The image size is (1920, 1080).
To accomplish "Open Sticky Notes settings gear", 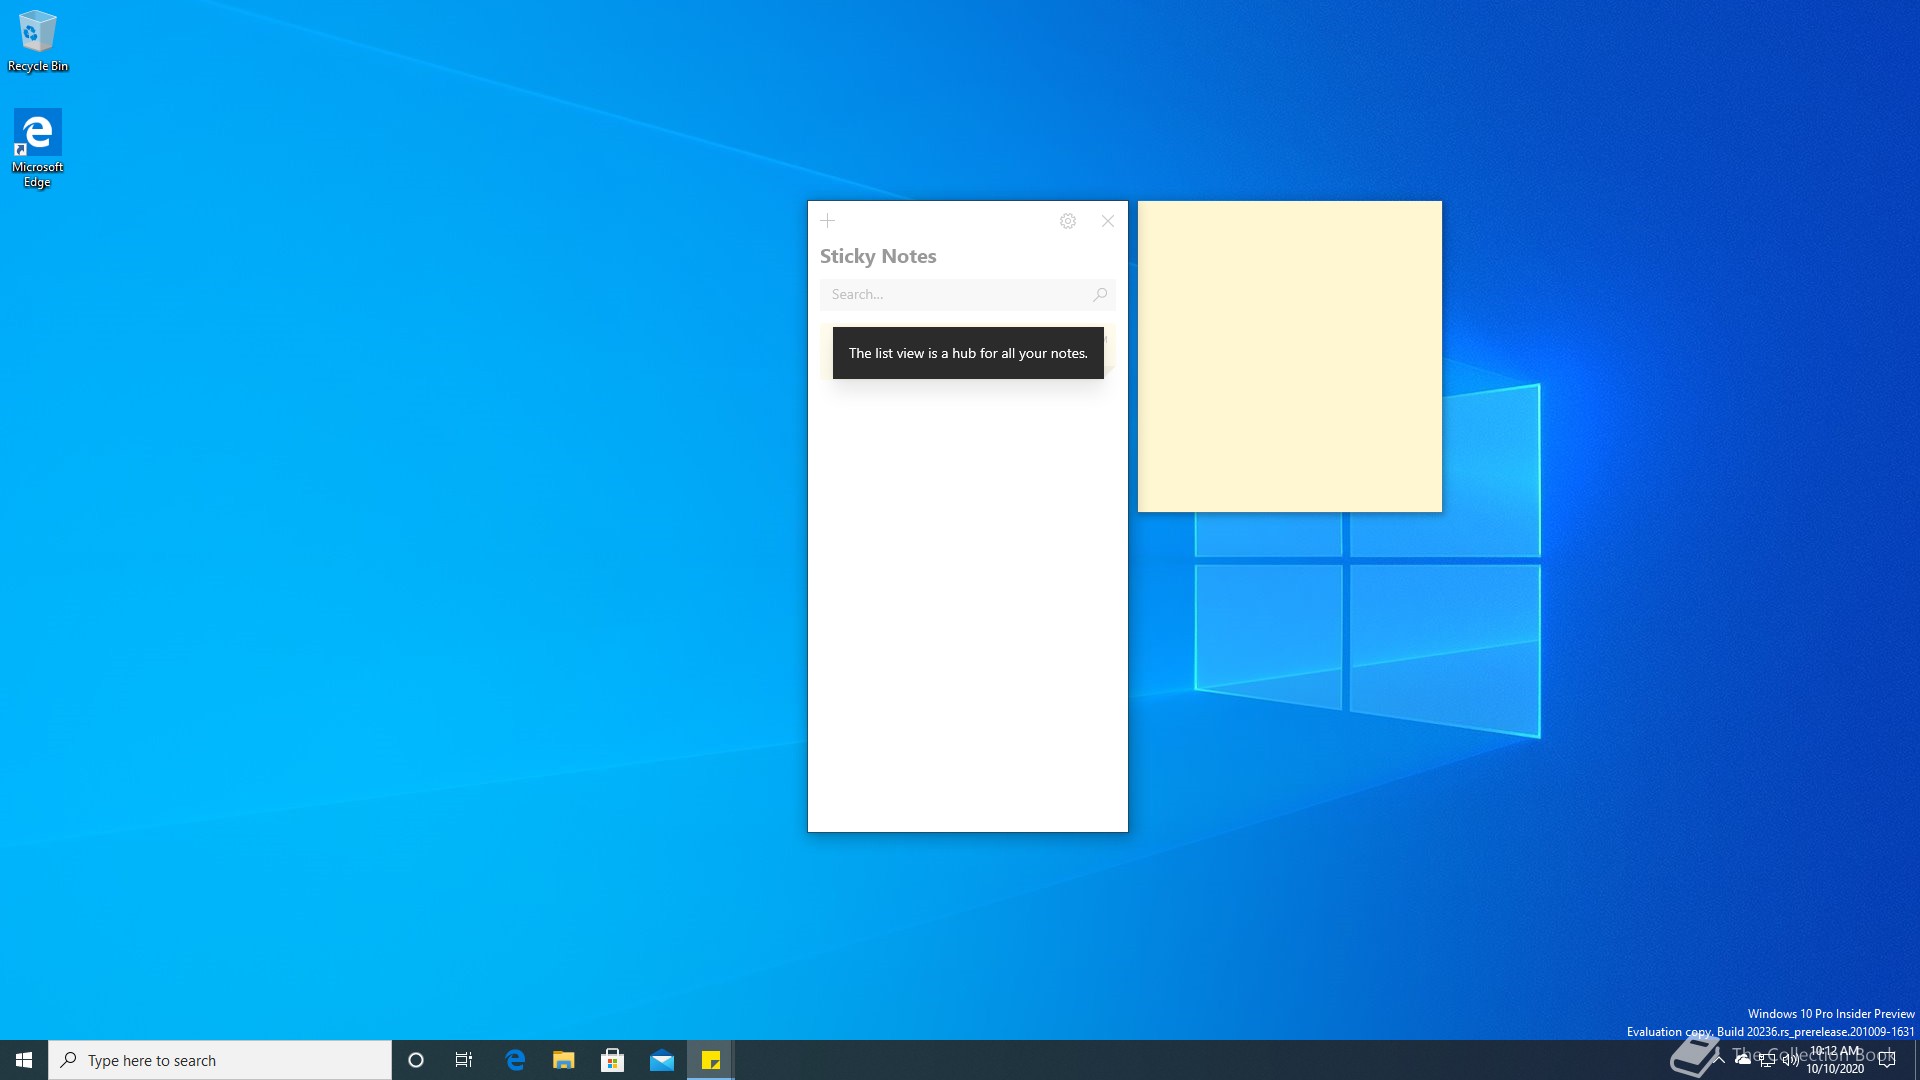I will click(x=1068, y=221).
